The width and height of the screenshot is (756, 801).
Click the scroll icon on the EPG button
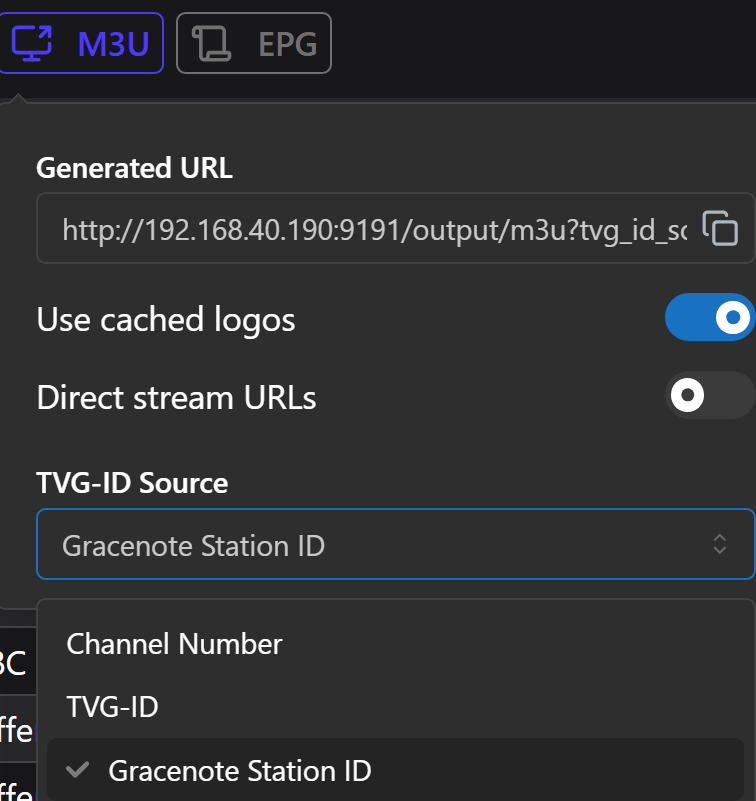pyautogui.click(x=210, y=43)
